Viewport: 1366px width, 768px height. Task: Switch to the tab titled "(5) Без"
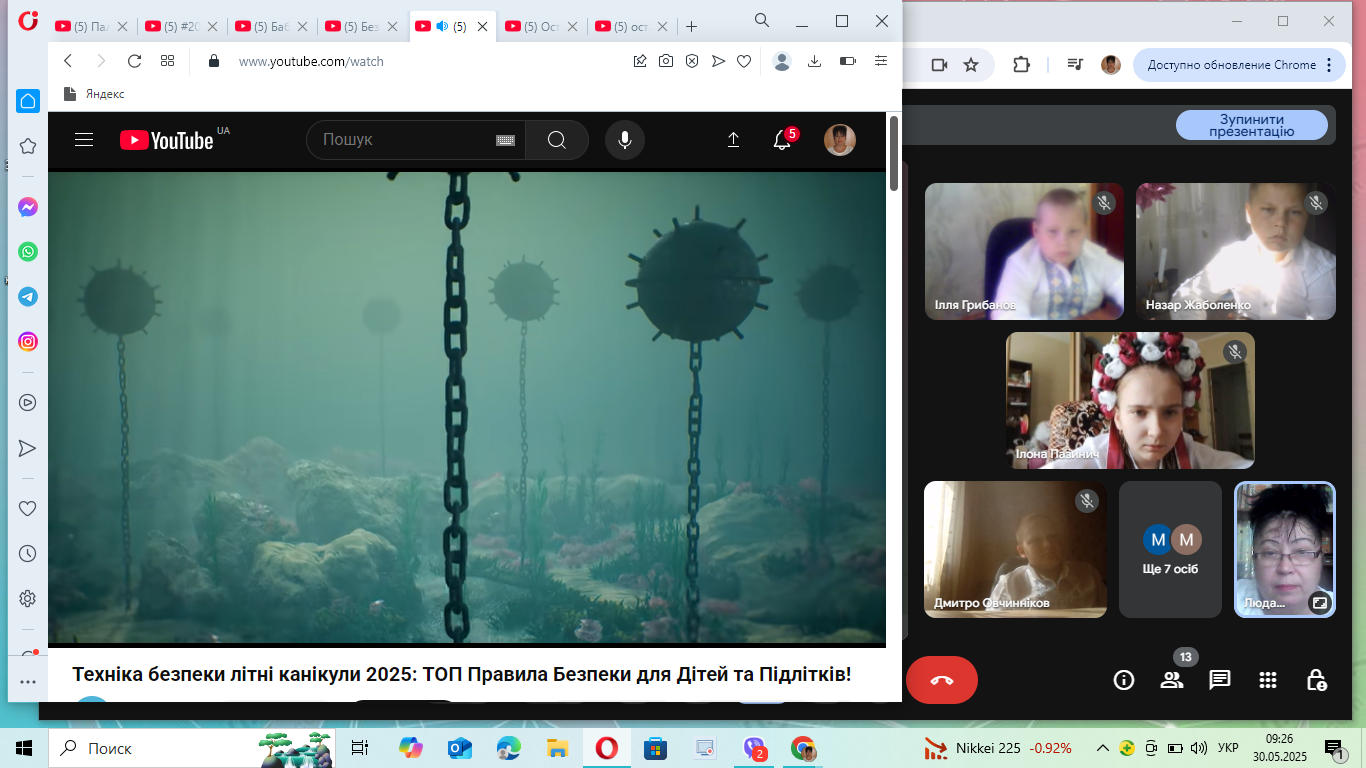pyautogui.click(x=361, y=27)
